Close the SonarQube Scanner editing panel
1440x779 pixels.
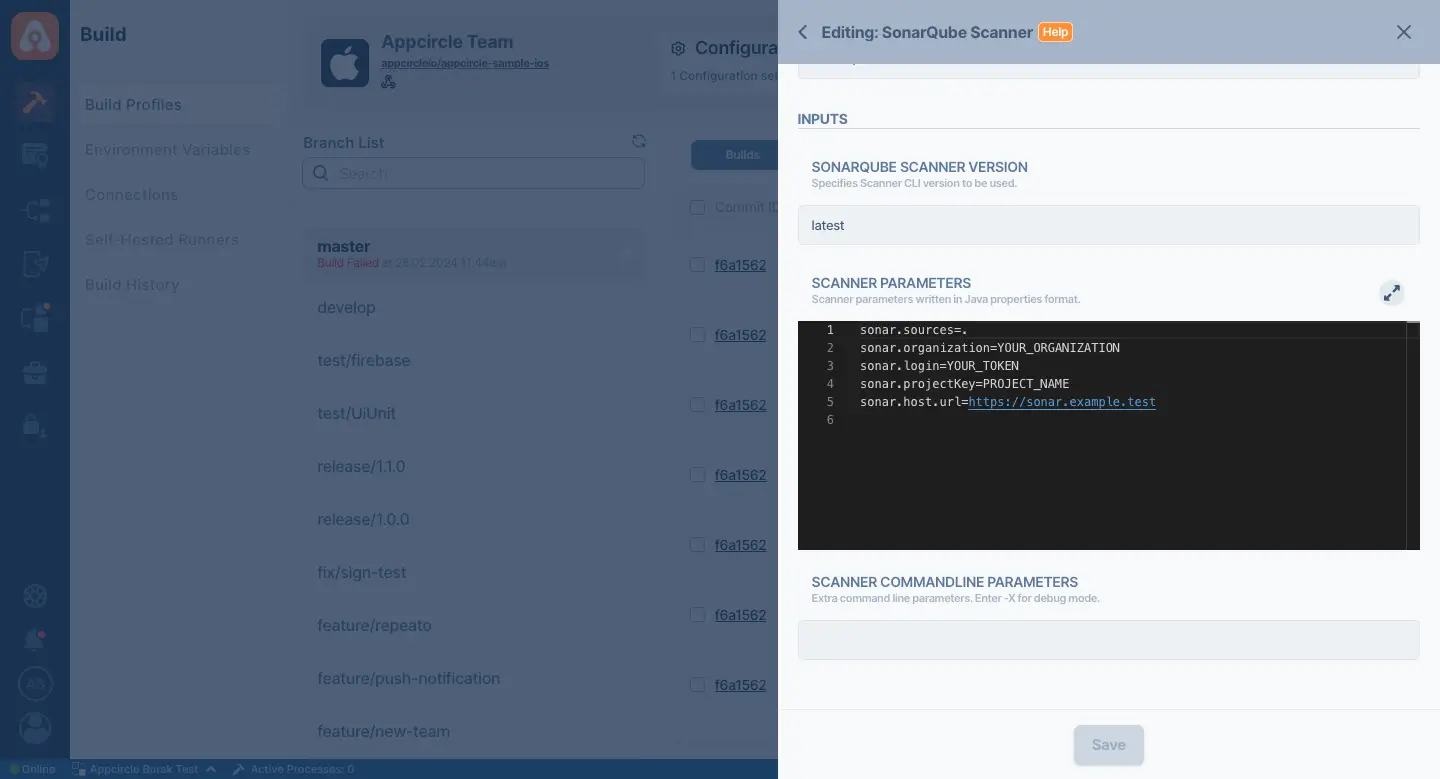tap(1404, 32)
